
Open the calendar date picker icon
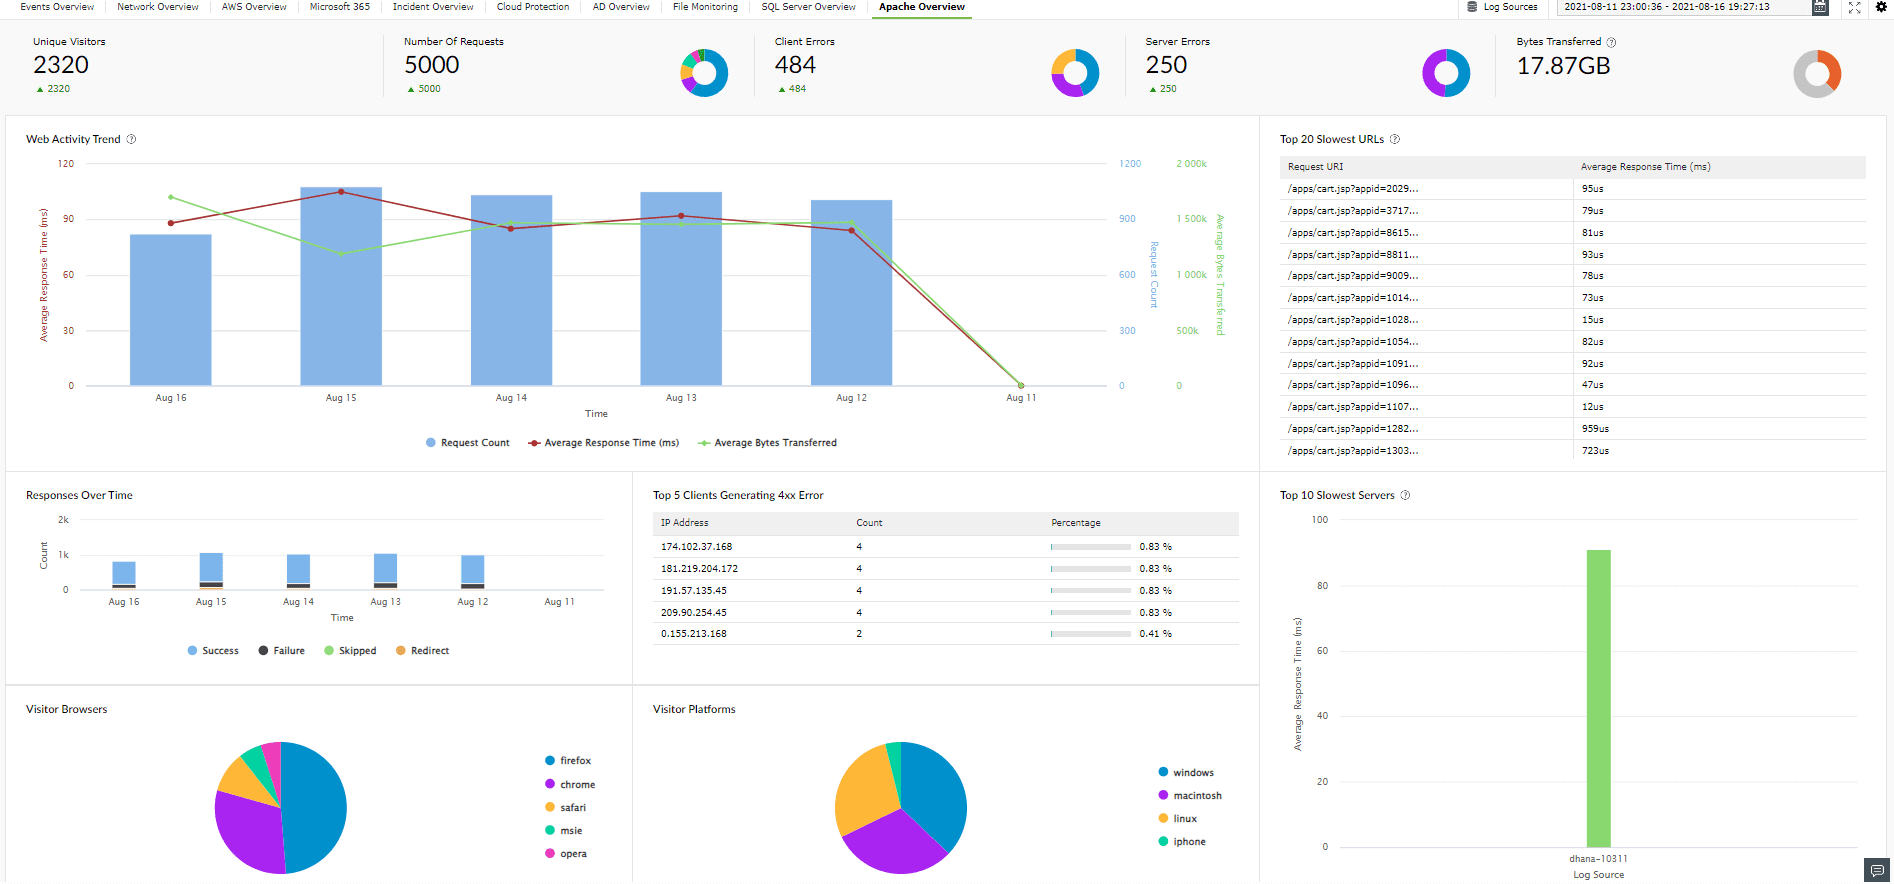[1820, 7]
